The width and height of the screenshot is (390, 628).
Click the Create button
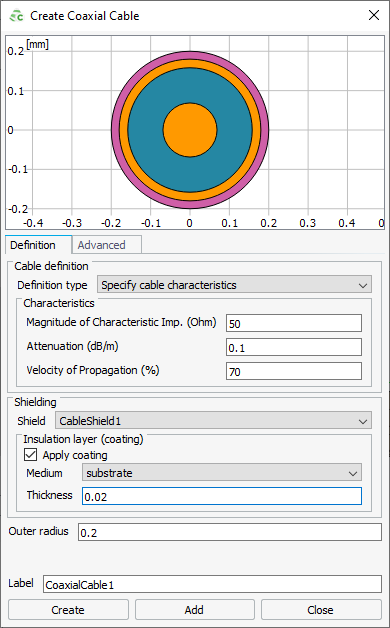[x=68, y=610]
